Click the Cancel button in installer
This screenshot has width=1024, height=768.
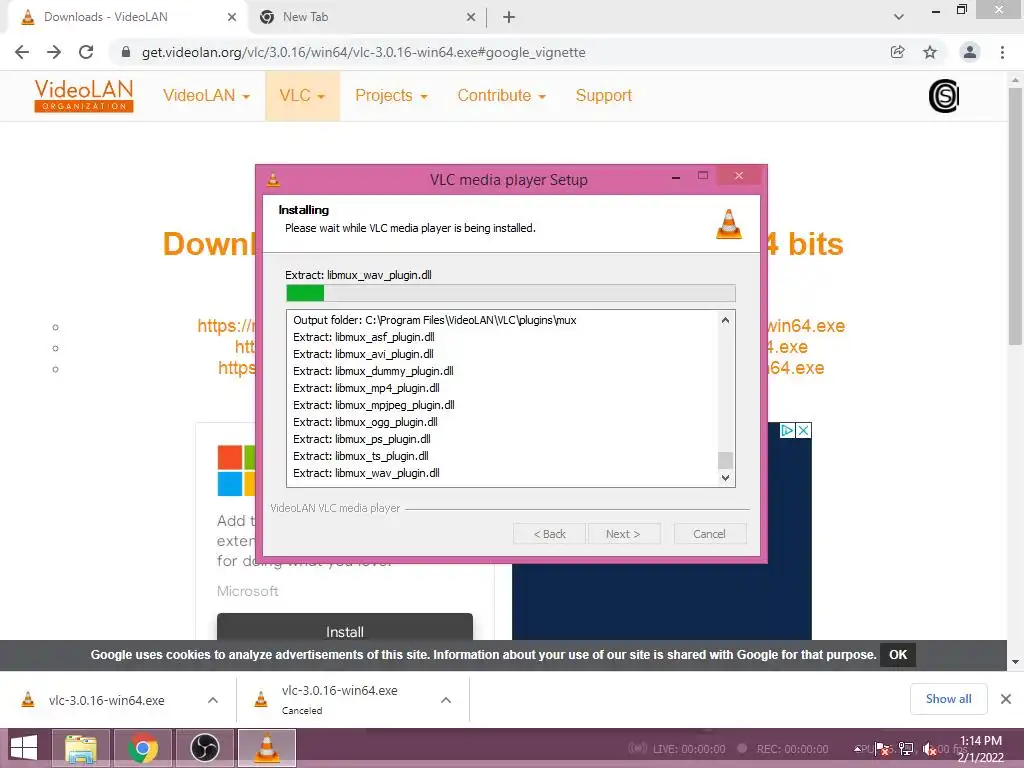pos(710,534)
